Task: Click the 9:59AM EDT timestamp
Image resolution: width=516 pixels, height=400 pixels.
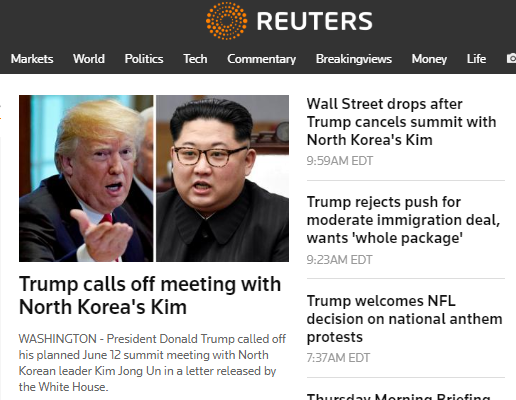Action: pos(340,161)
